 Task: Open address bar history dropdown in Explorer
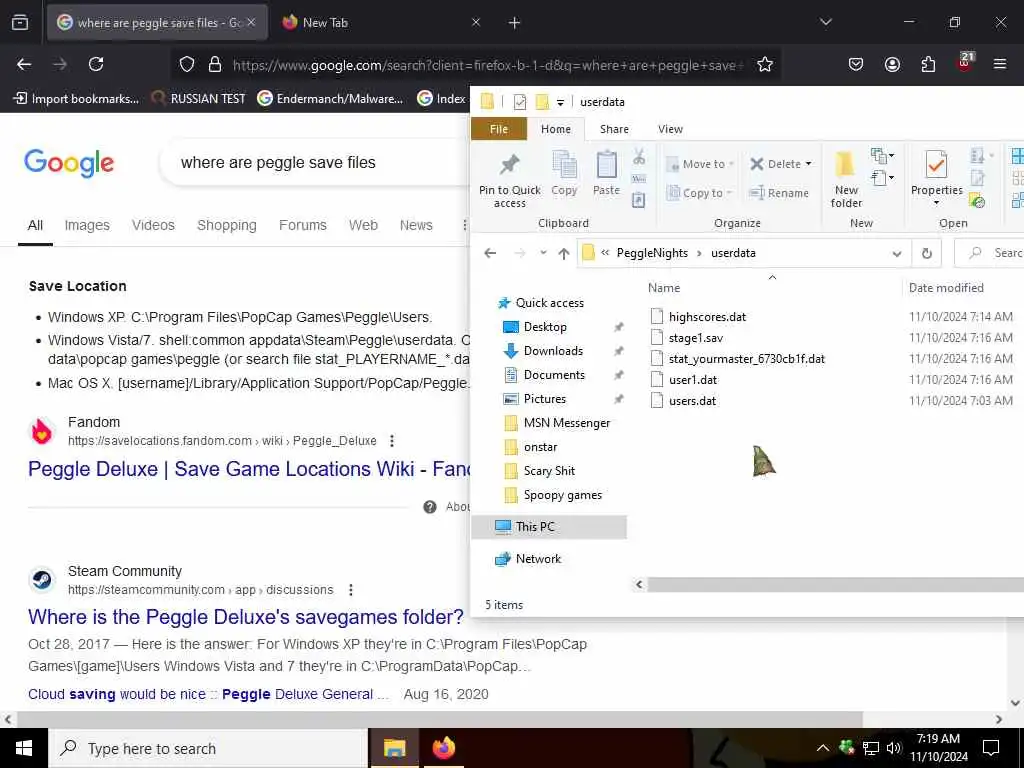897,253
